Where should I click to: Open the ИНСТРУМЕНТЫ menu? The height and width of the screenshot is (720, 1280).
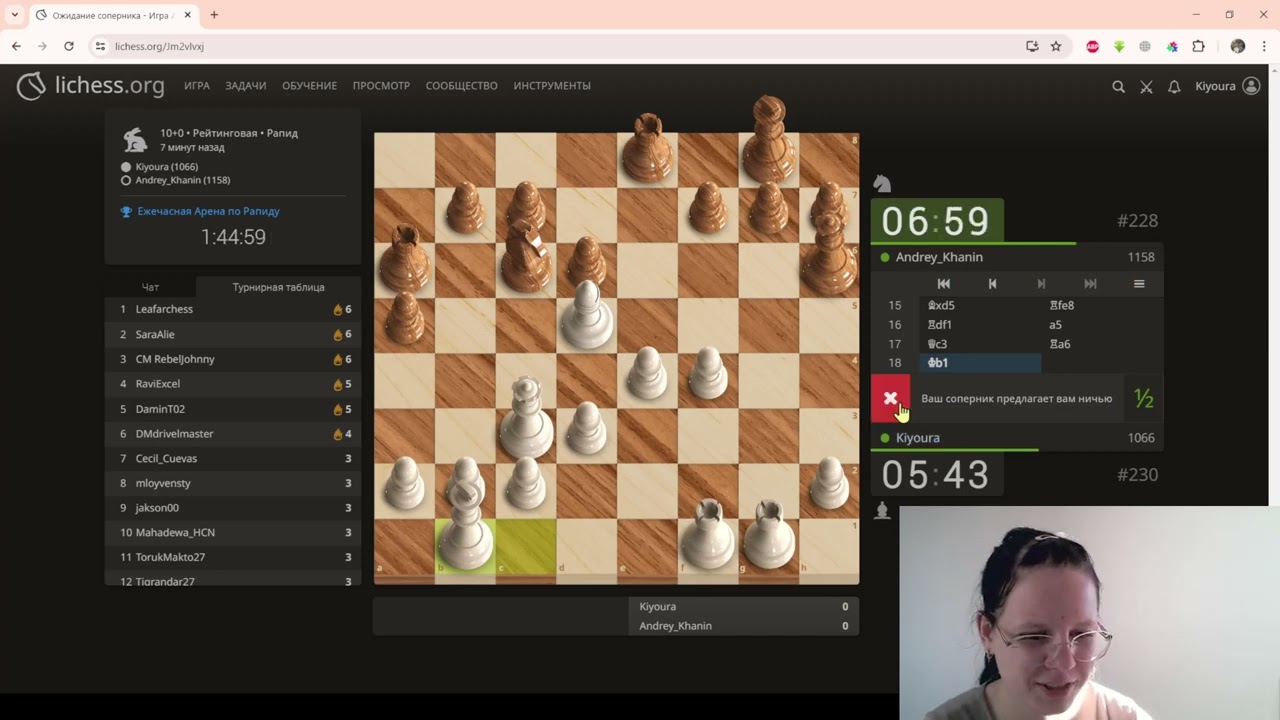[552, 86]
